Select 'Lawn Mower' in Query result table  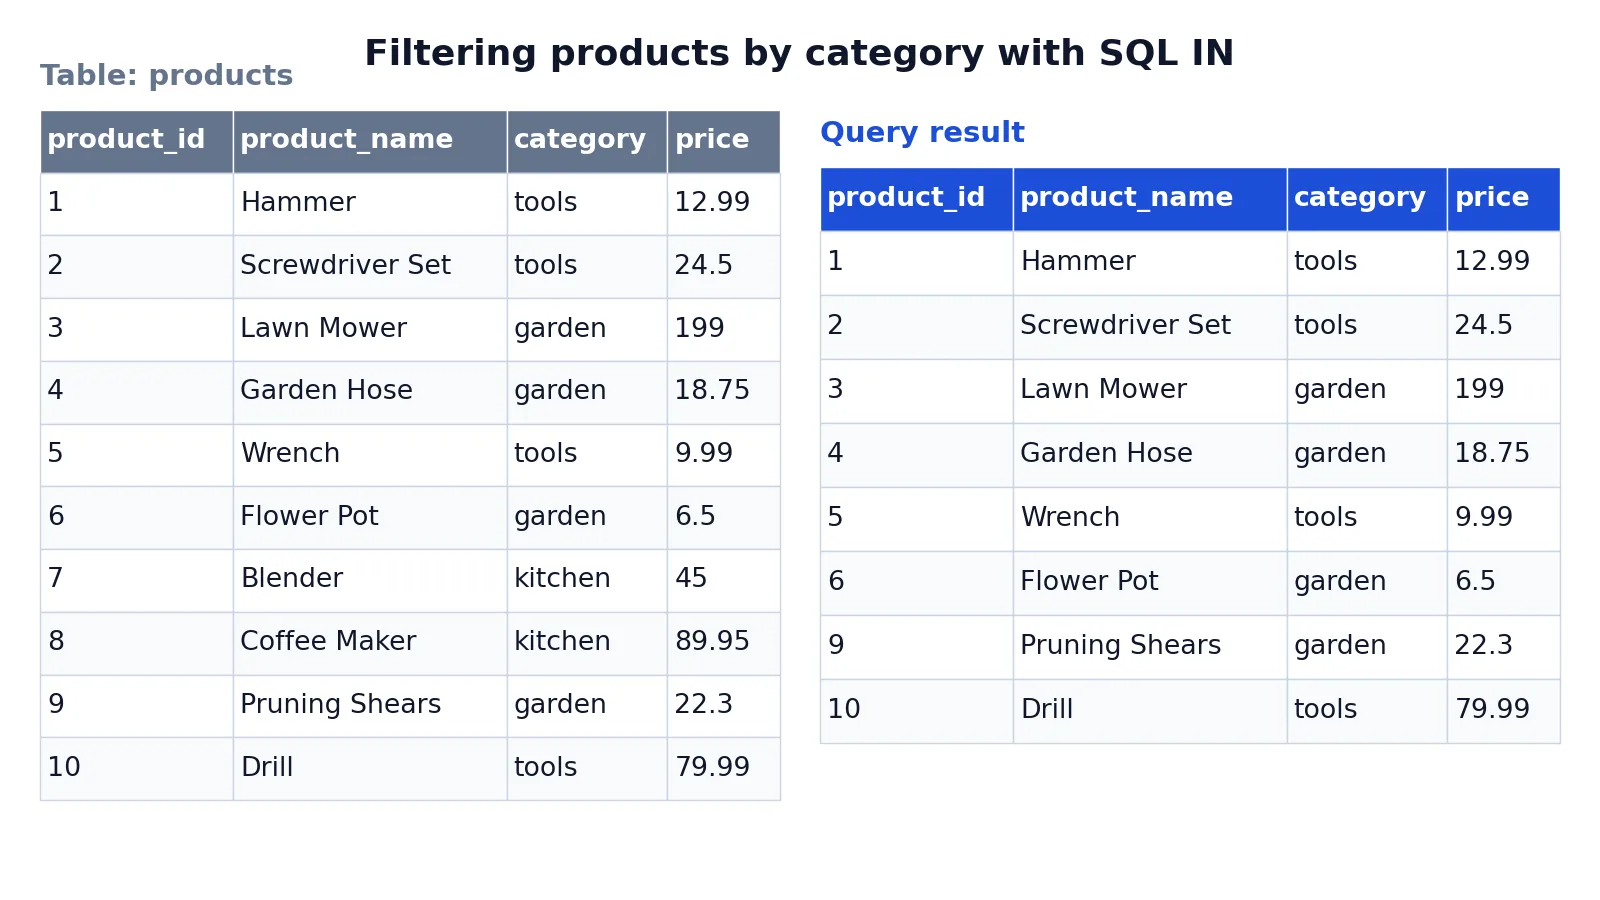(x=1150, y=391)
